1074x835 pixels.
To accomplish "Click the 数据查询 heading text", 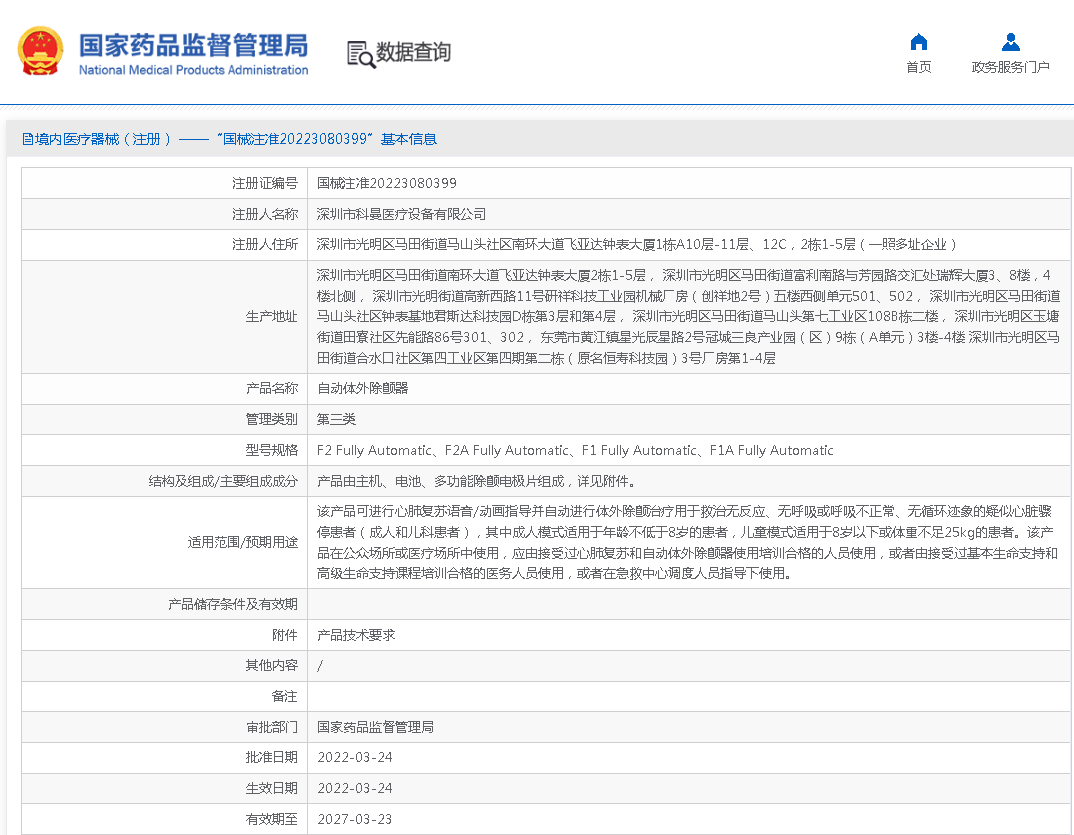I will click(414, 53).
